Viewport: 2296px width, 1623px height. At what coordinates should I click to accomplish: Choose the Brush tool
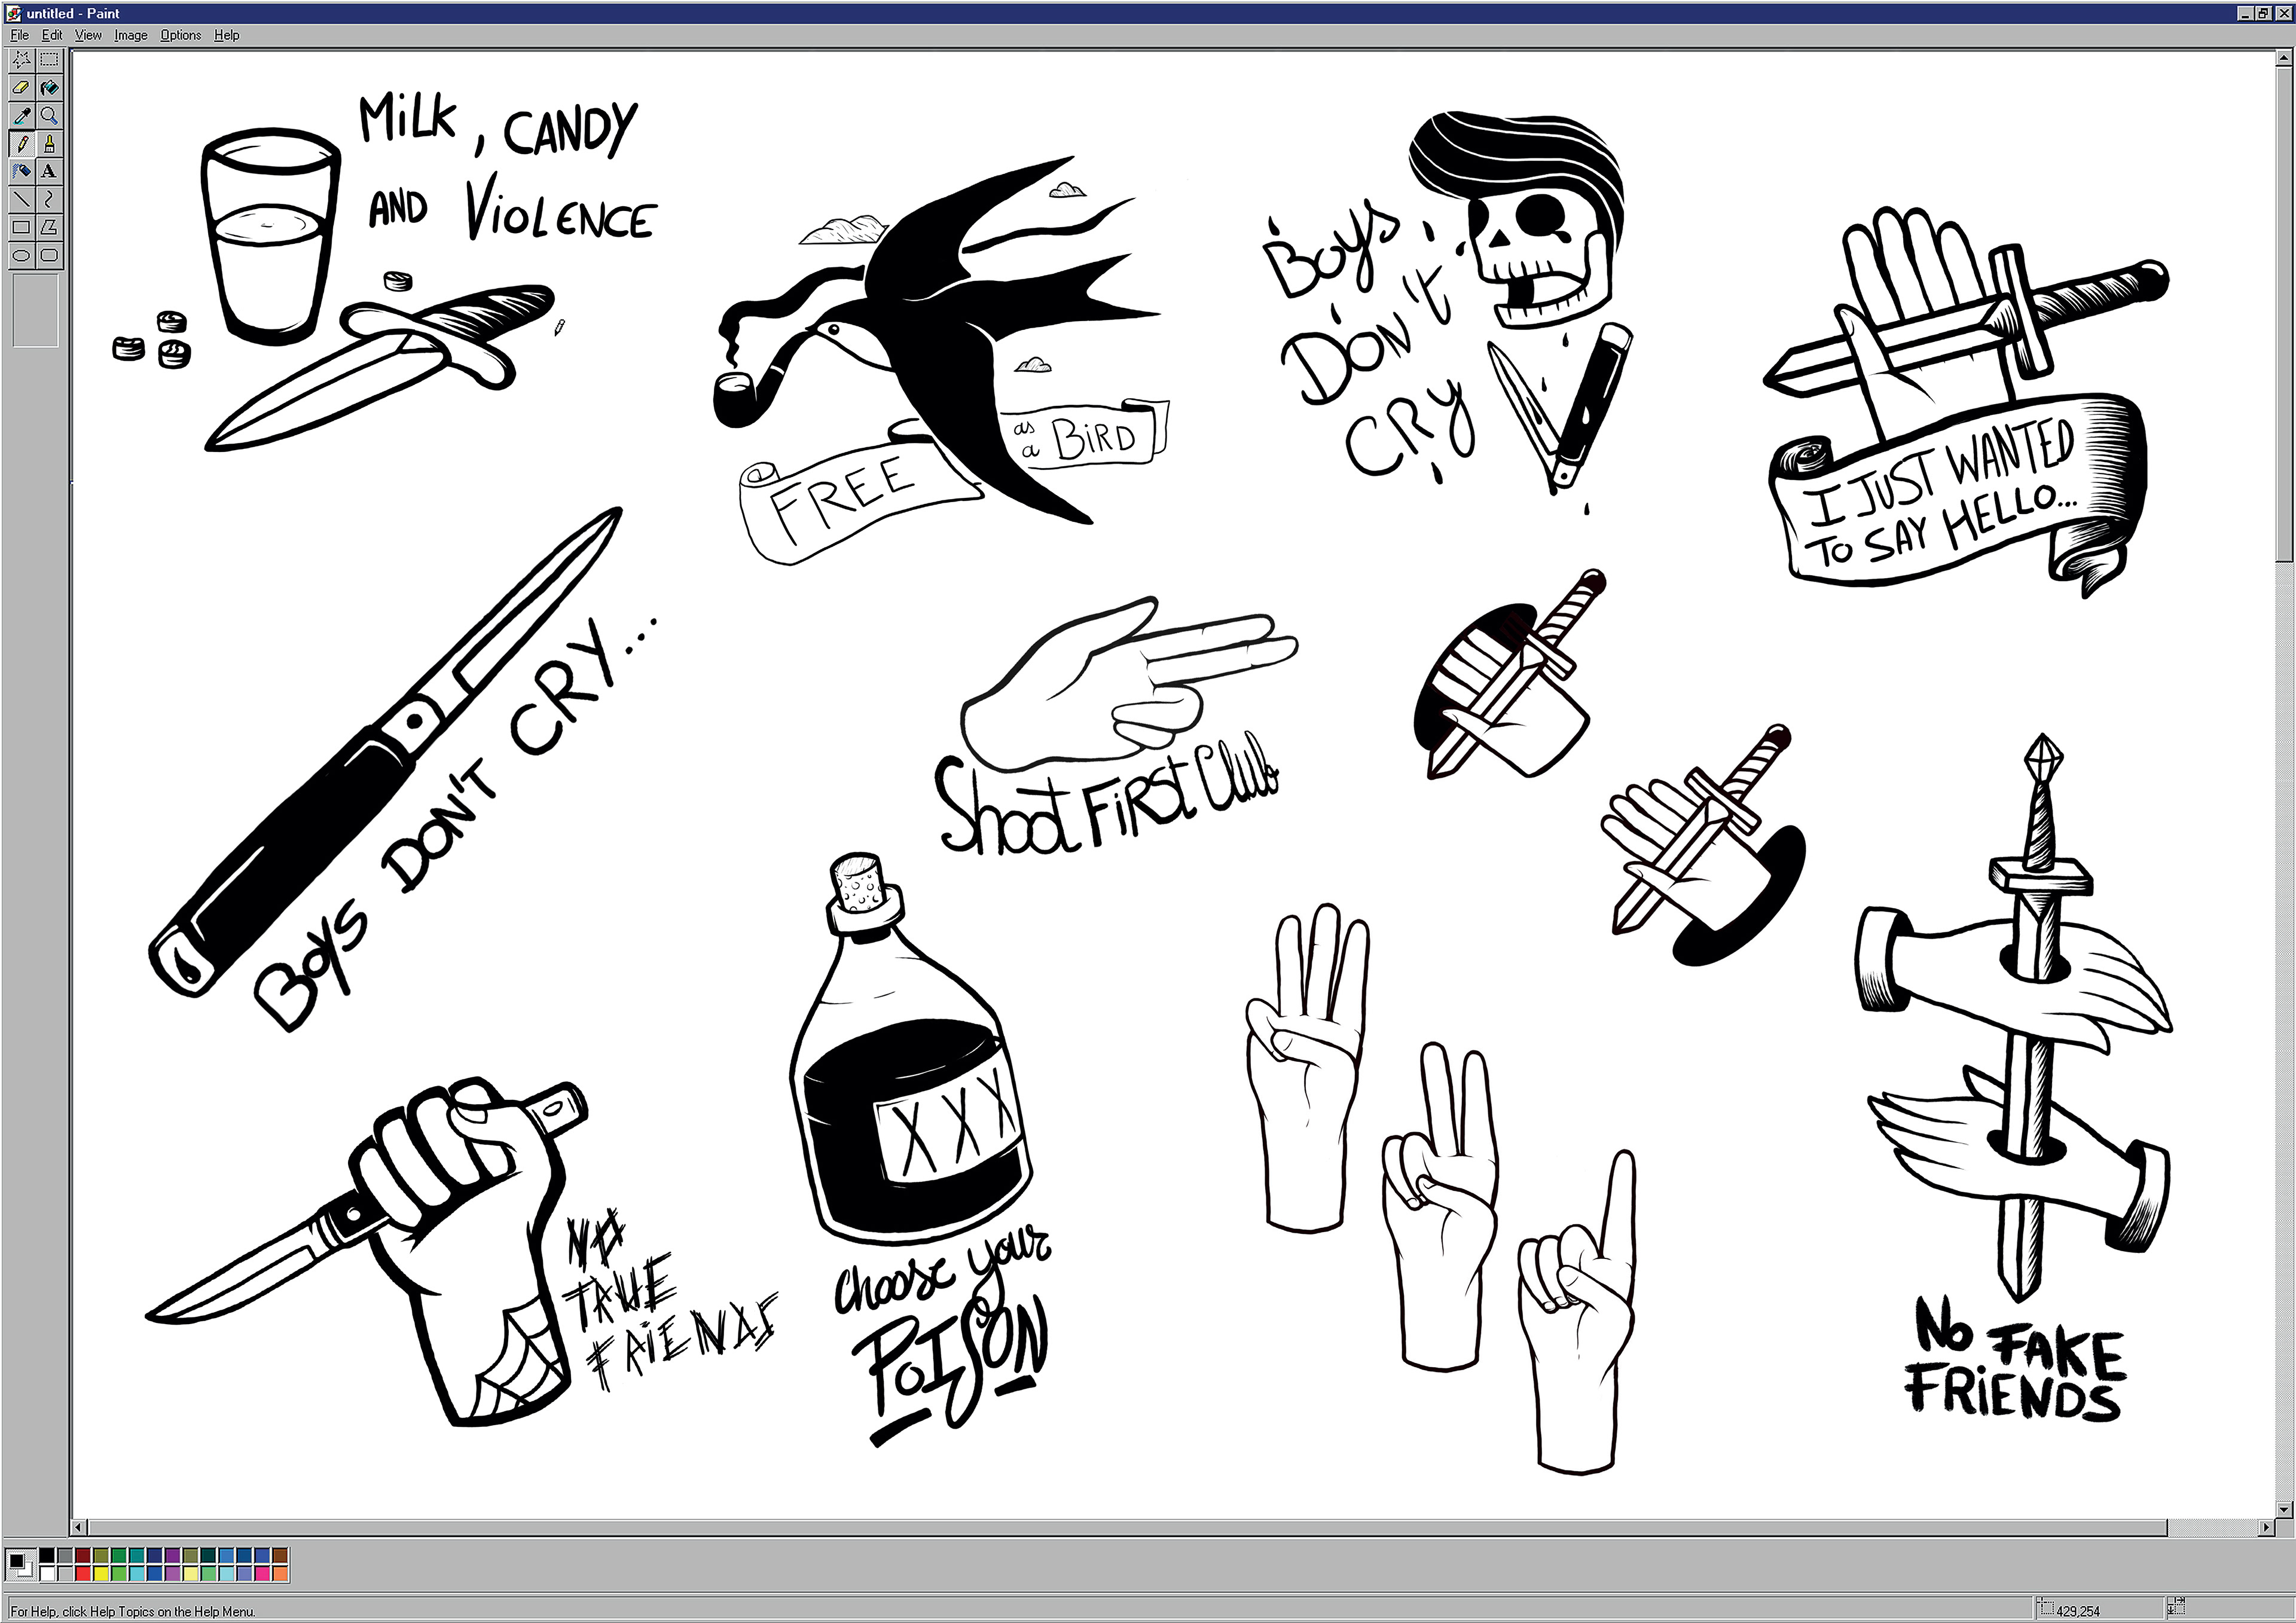pyautogui.click(x=48, y=143)
